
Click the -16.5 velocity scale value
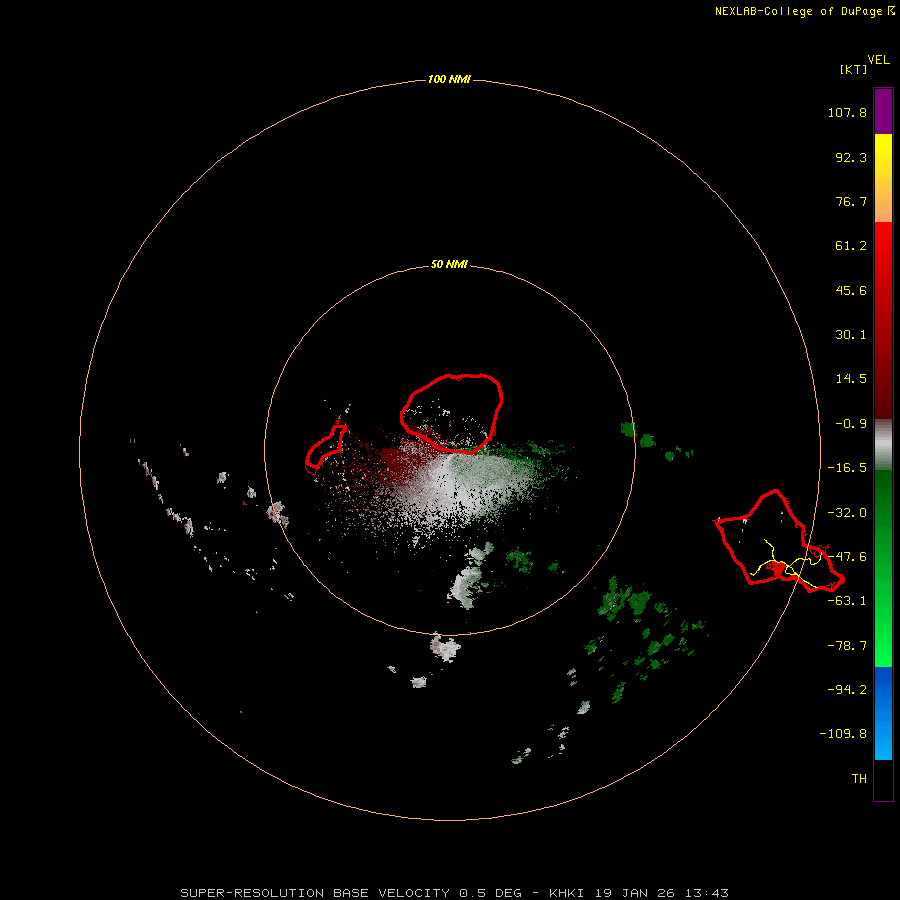pyautogui.click(x=847, y=468)
